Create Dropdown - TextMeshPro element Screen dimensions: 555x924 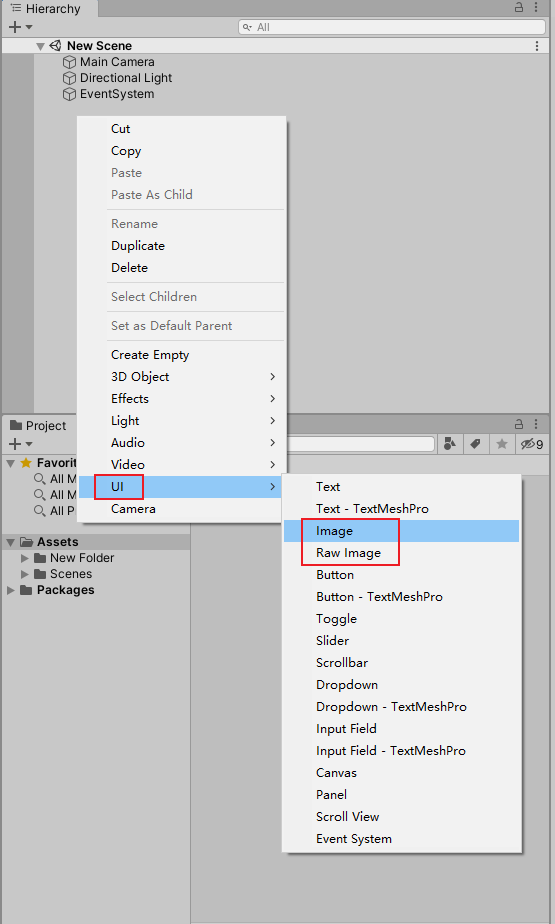tap(401, 707)
